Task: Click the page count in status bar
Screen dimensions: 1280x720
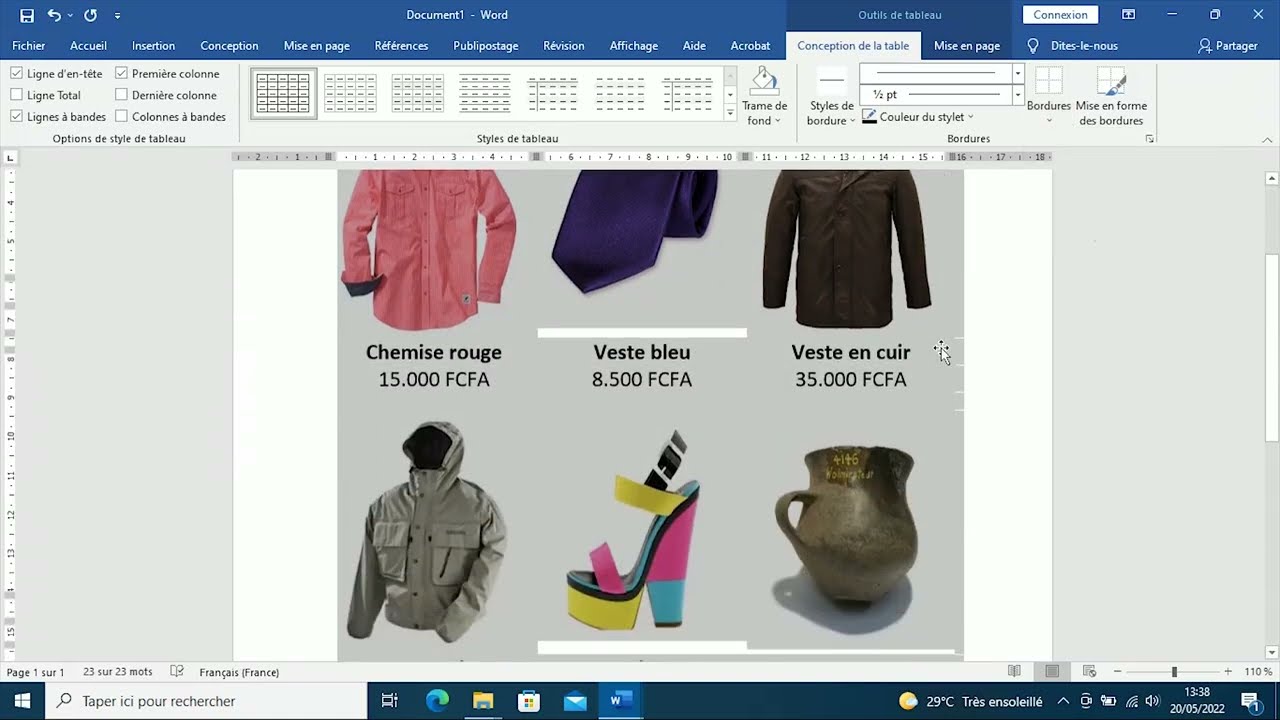Action: pos(36,672)
